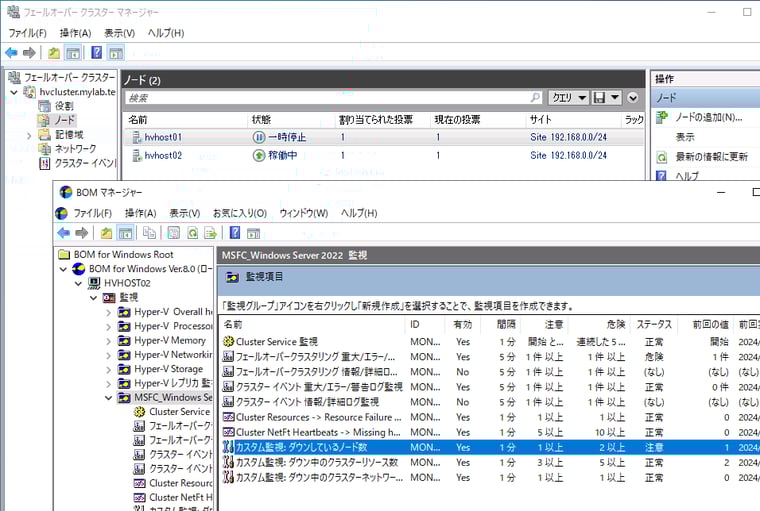Image resolution: width=760 pixels, height=511 pixels.
Task: Select the hvhost02 node row
Action: coord(384,156)
